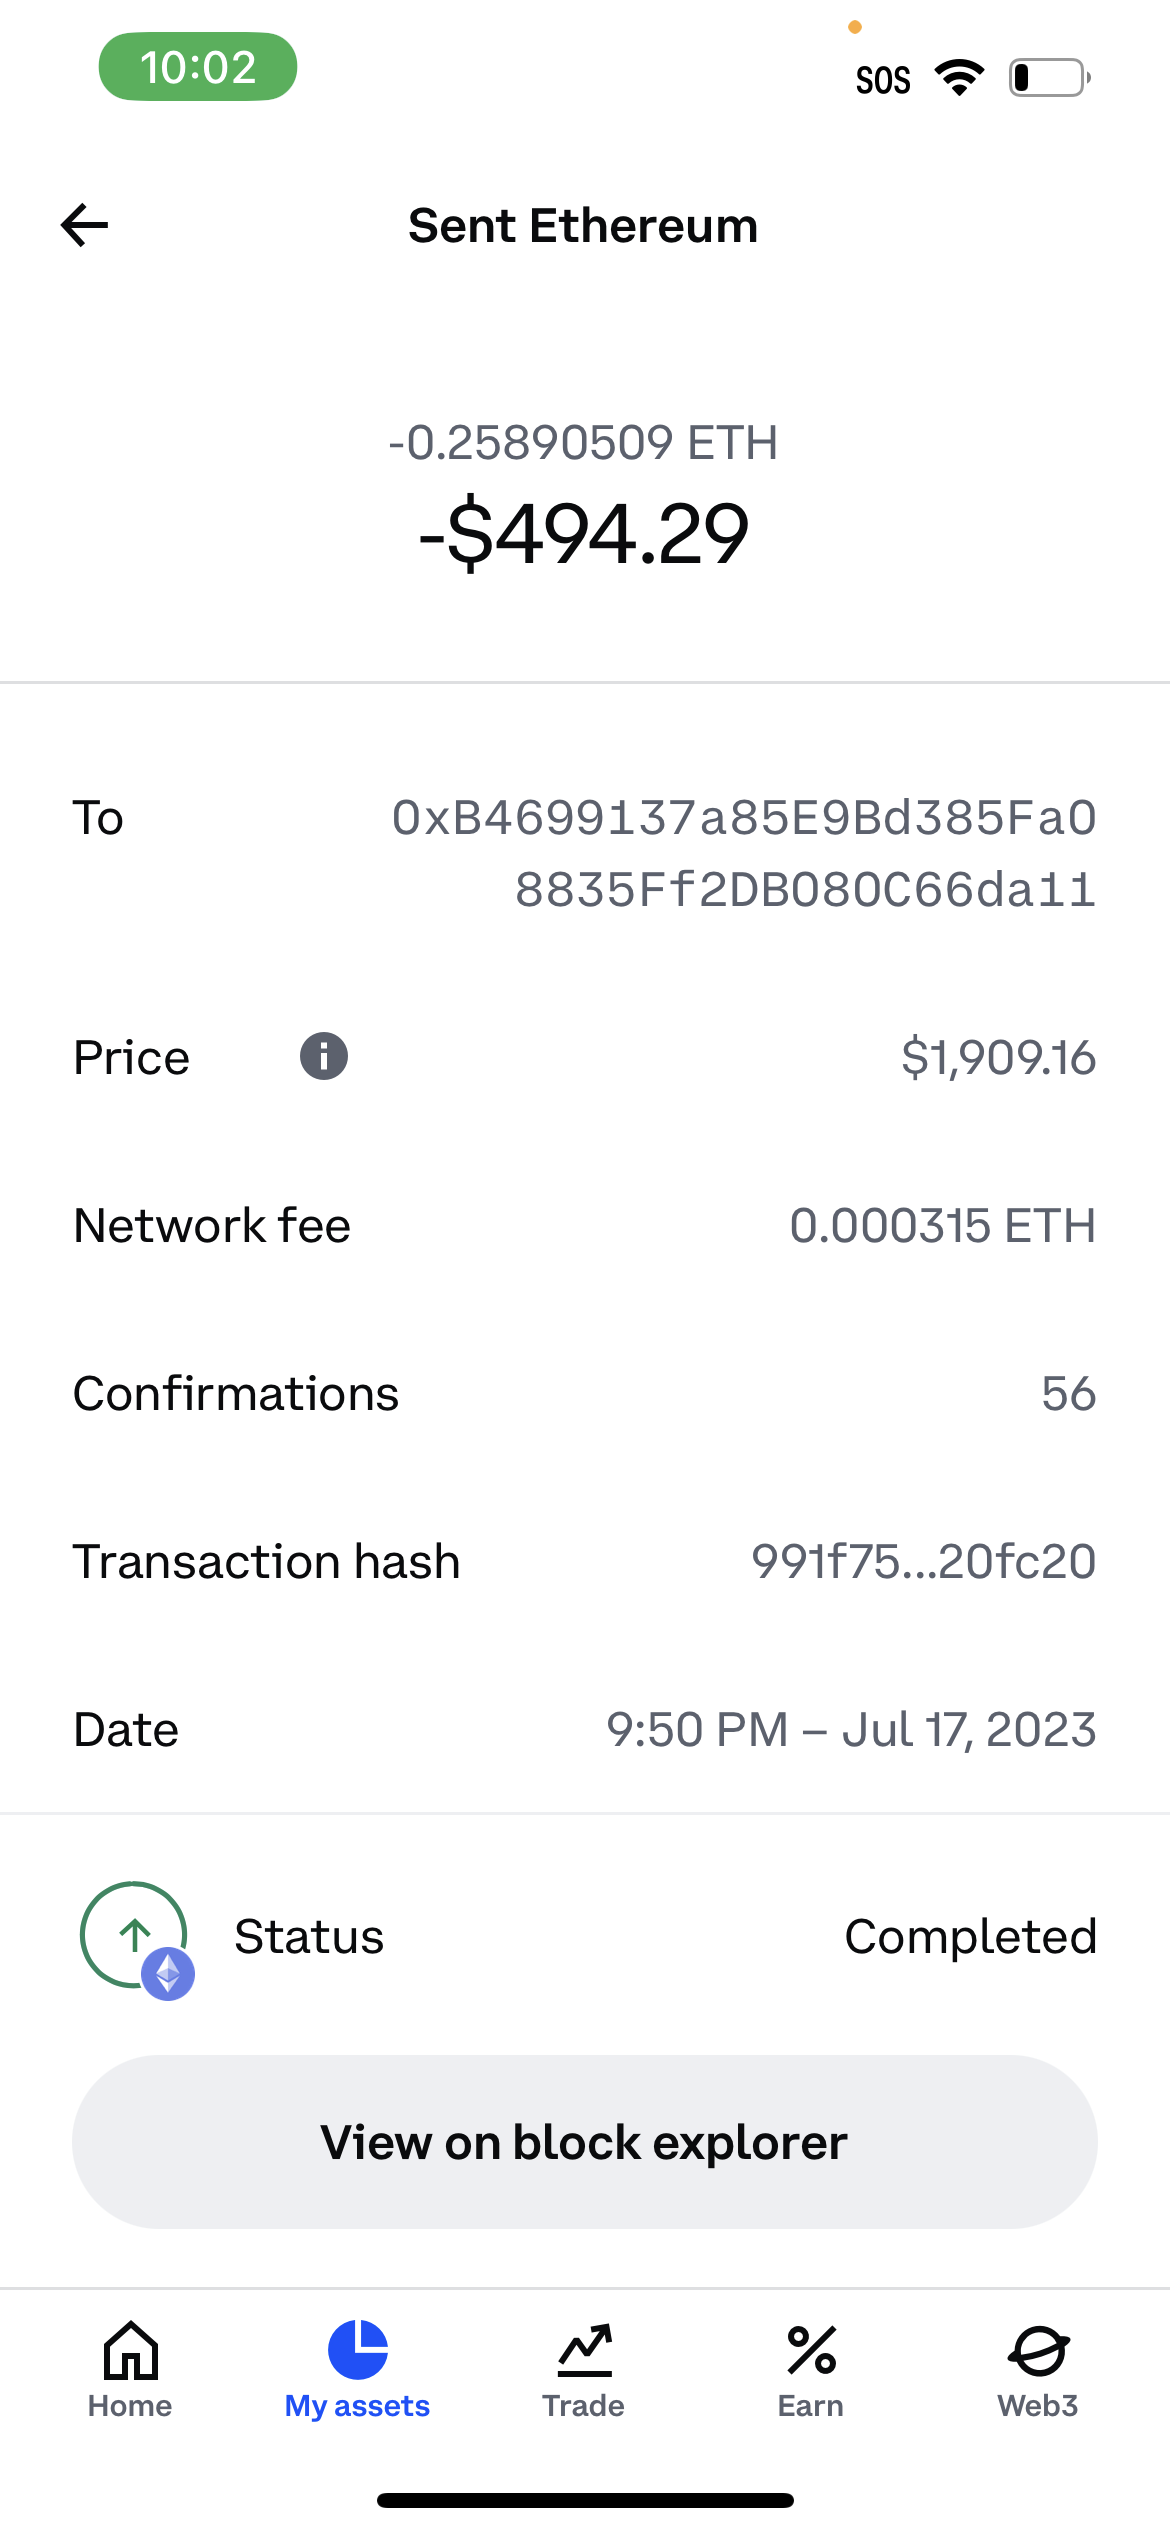Tap the back arrow icon
This screenshot has height=2532, width=1170.
pyautogui.click(x=85, y=225)
